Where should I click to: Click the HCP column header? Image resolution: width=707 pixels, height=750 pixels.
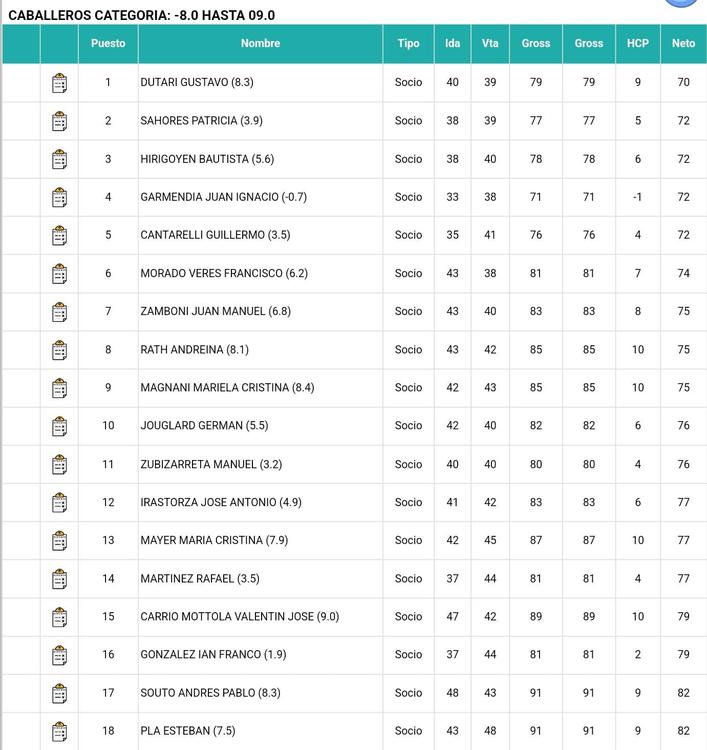click(x=637, y=44)
